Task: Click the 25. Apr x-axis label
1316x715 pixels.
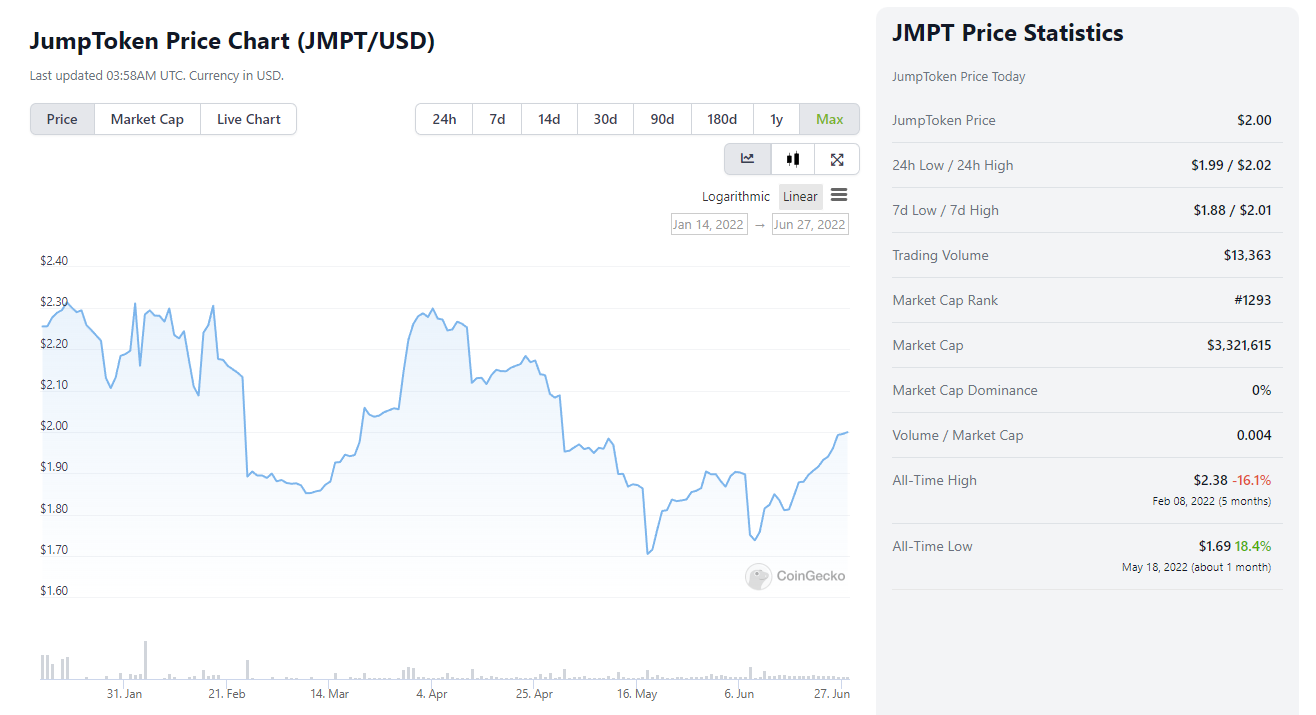Action: click(x=535, y=694)
